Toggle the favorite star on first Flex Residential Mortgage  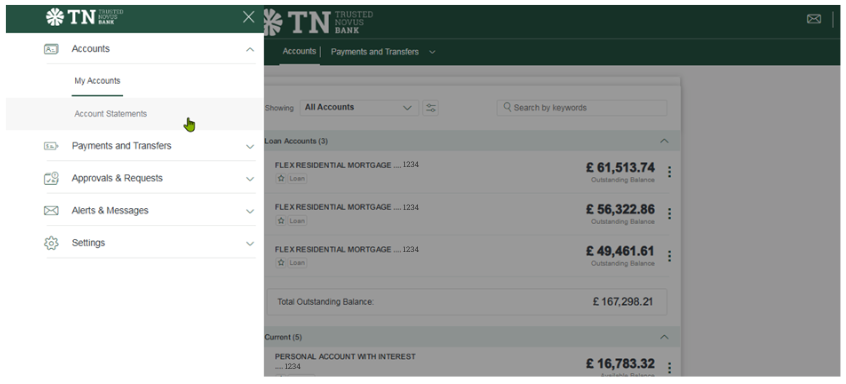[x=281, y=179]
